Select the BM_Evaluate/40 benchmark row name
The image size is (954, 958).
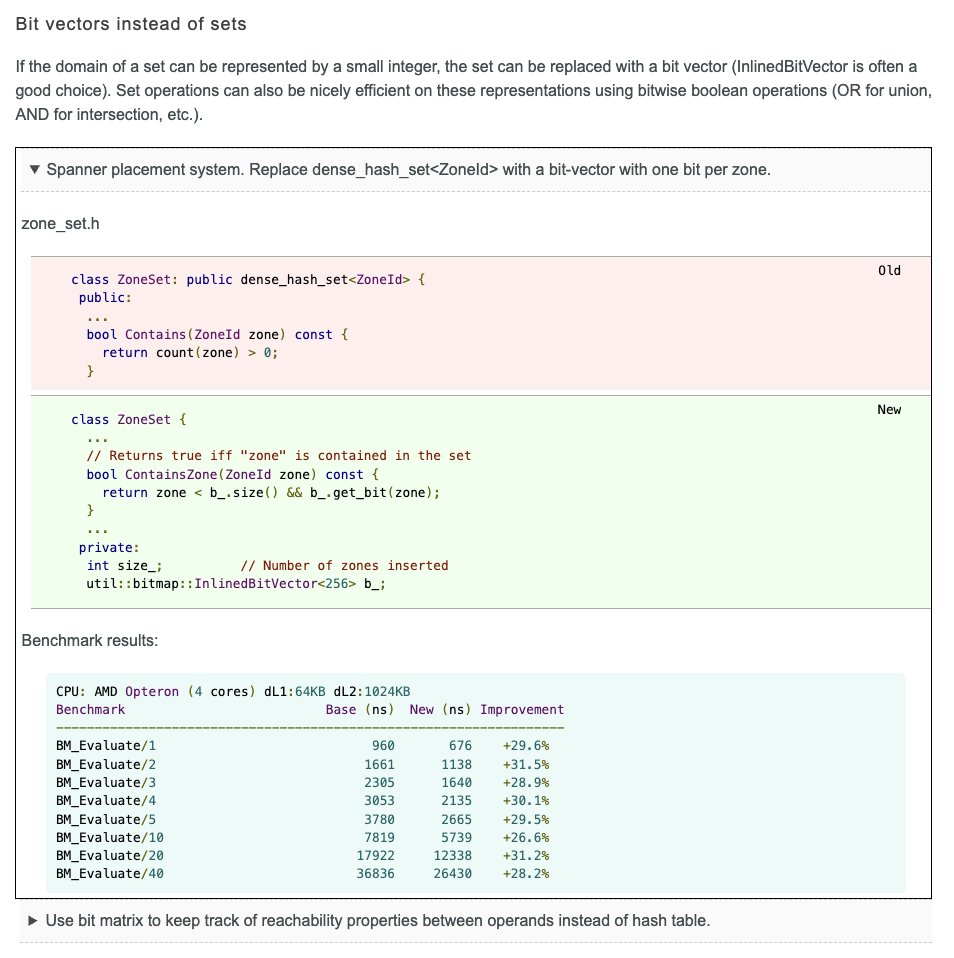pos(110,874)
